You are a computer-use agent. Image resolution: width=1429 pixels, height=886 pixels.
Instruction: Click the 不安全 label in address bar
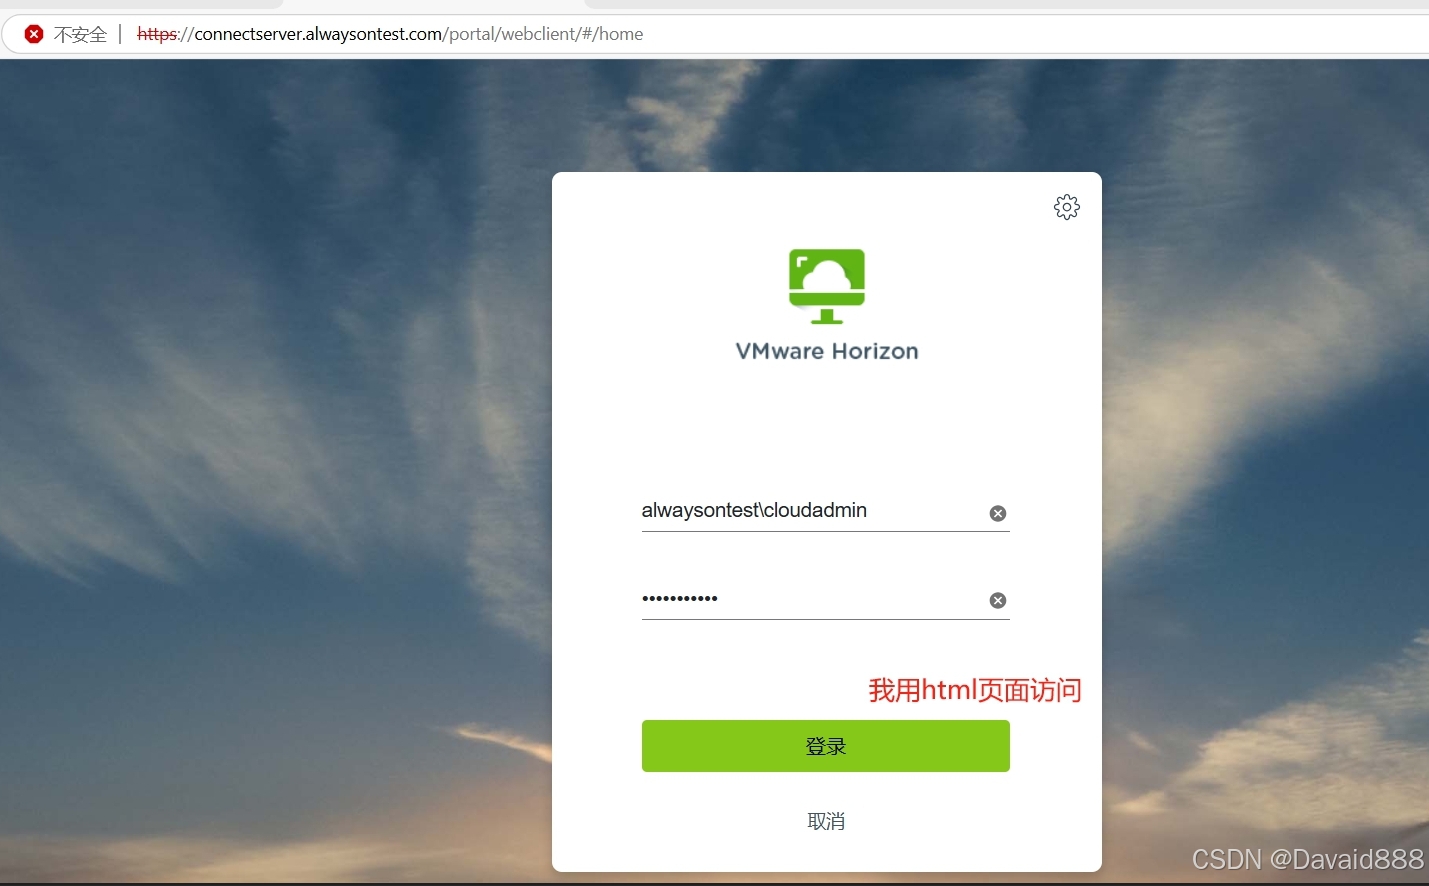(x=80, y=34)
